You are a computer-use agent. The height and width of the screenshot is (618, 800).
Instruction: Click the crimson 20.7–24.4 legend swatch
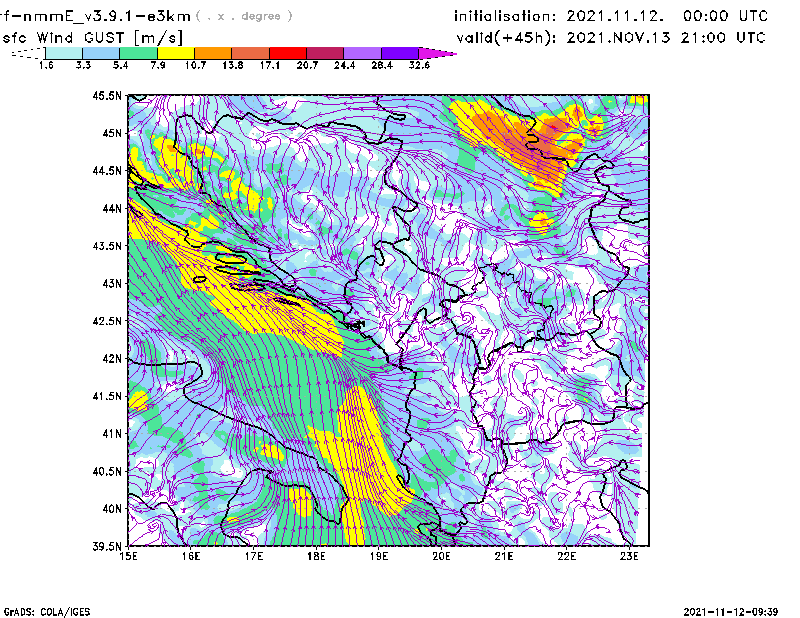[x=325, y=53]
